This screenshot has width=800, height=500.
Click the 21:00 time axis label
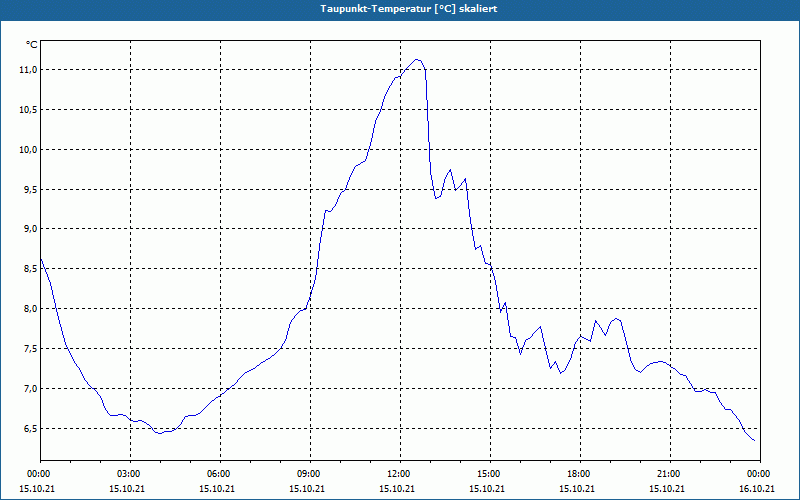(x=670, y=474)
